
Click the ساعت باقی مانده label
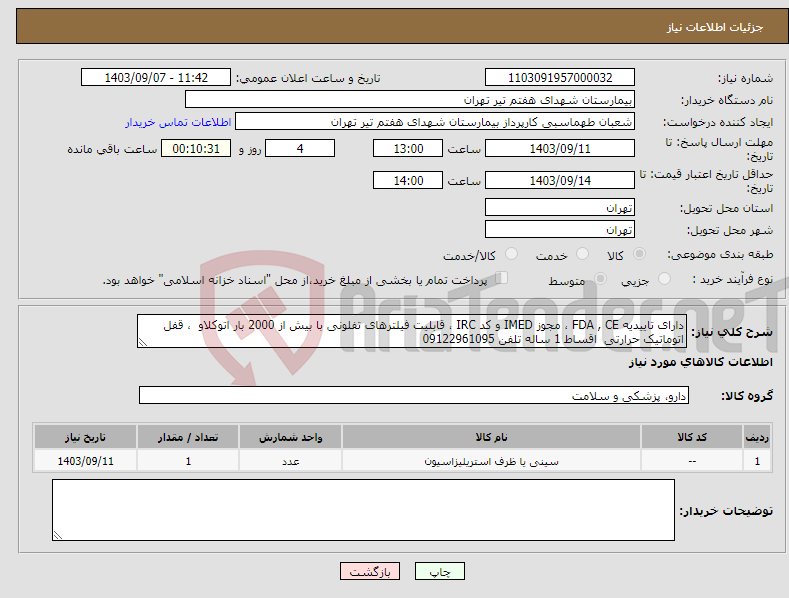click(112, 150)
